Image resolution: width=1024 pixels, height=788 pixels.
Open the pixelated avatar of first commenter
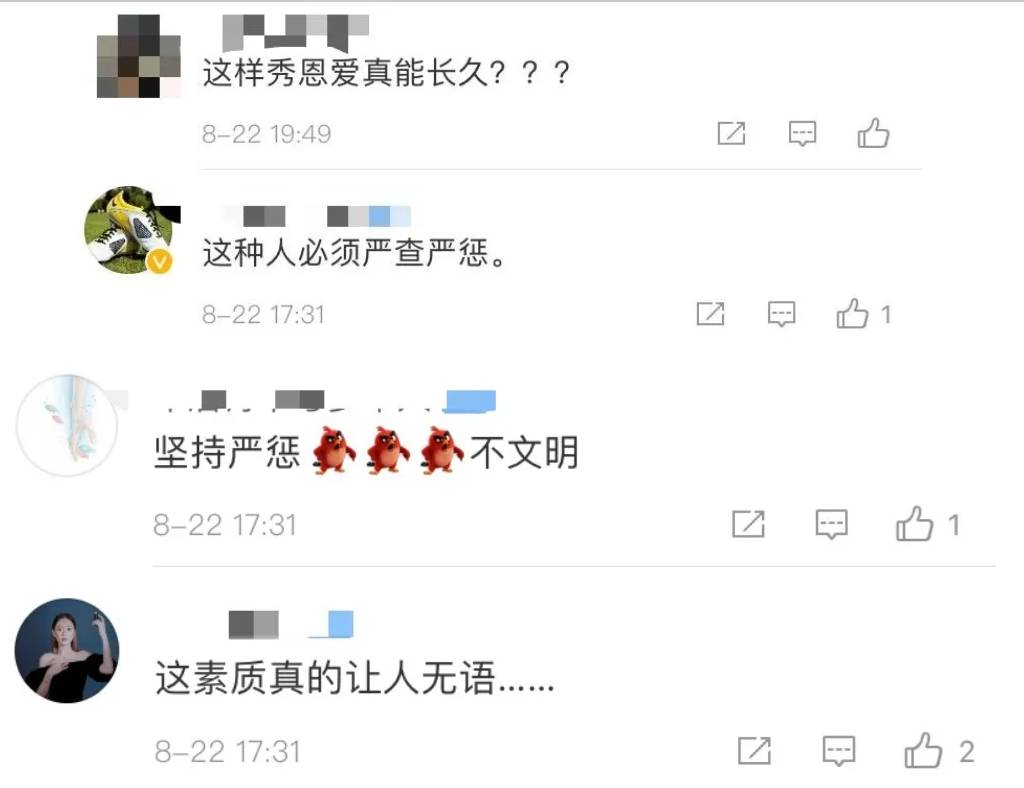click(x=138, y=56)
